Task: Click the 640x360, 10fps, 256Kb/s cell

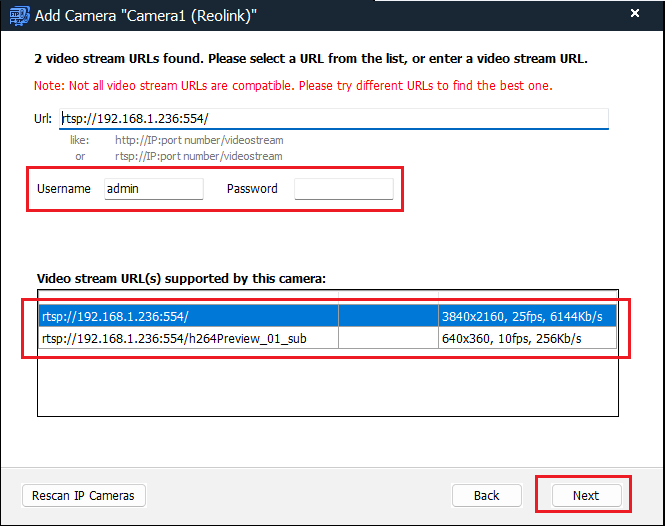Action: click(x=527, y=338)
